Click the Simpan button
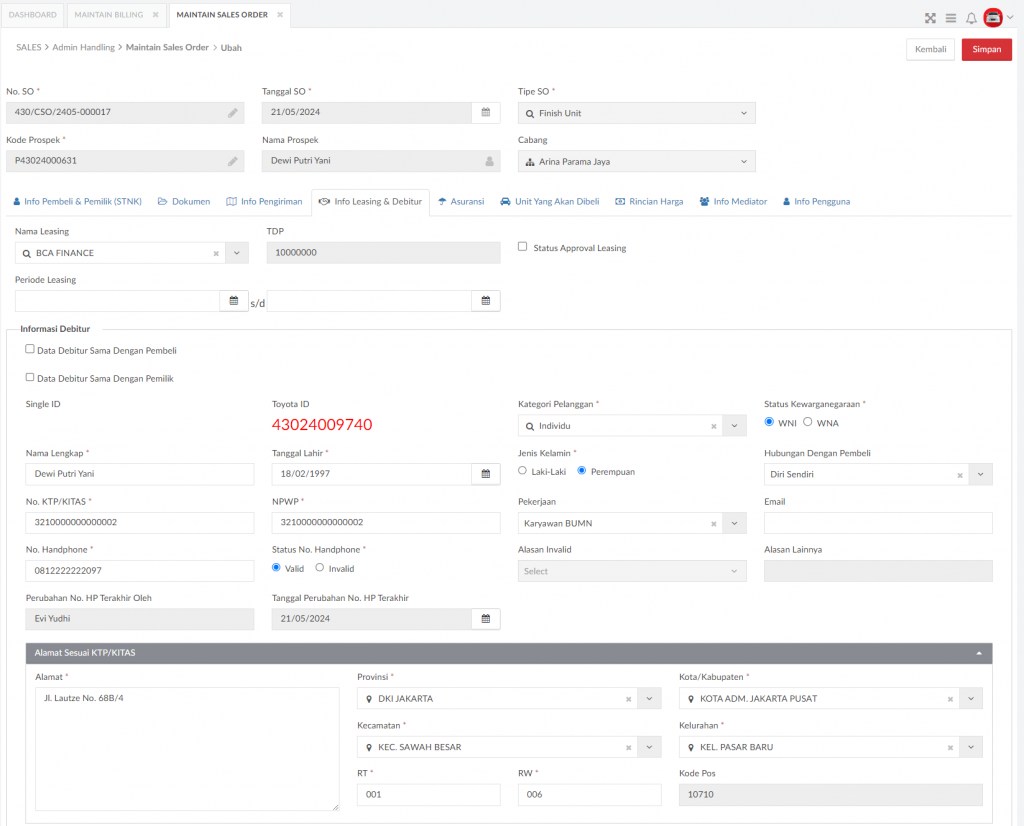 coord(986,50)
